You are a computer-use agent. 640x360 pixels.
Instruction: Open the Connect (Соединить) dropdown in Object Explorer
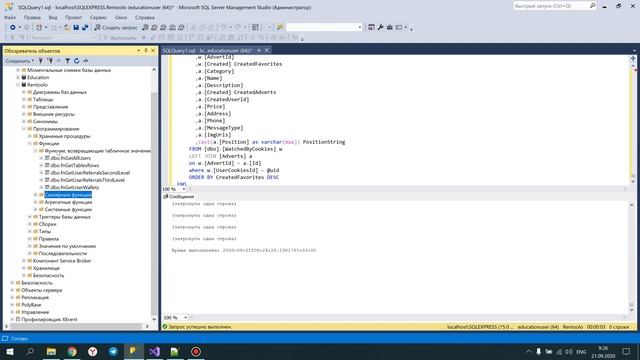click(20, 61)
